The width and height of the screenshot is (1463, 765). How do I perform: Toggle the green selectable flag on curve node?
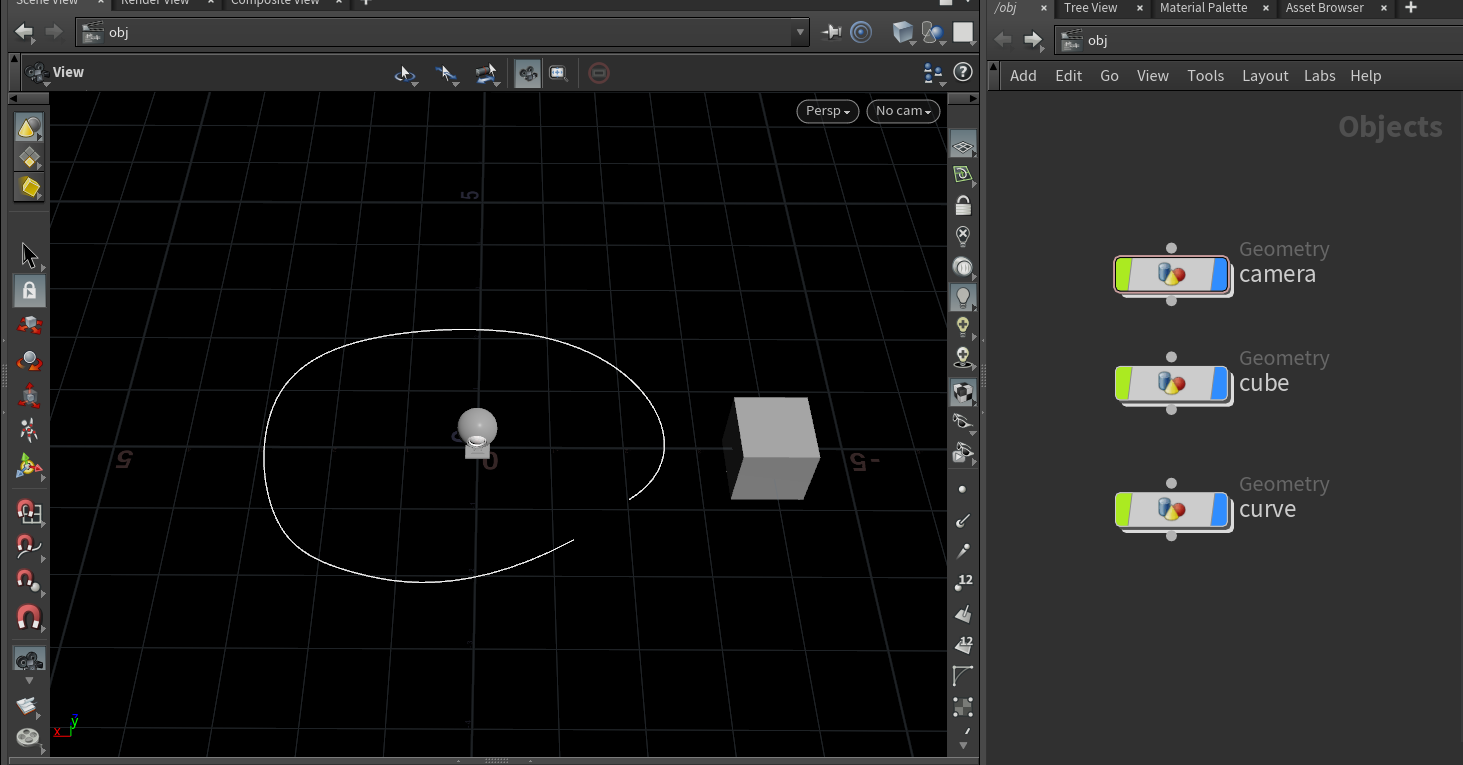pos(1124,510)
